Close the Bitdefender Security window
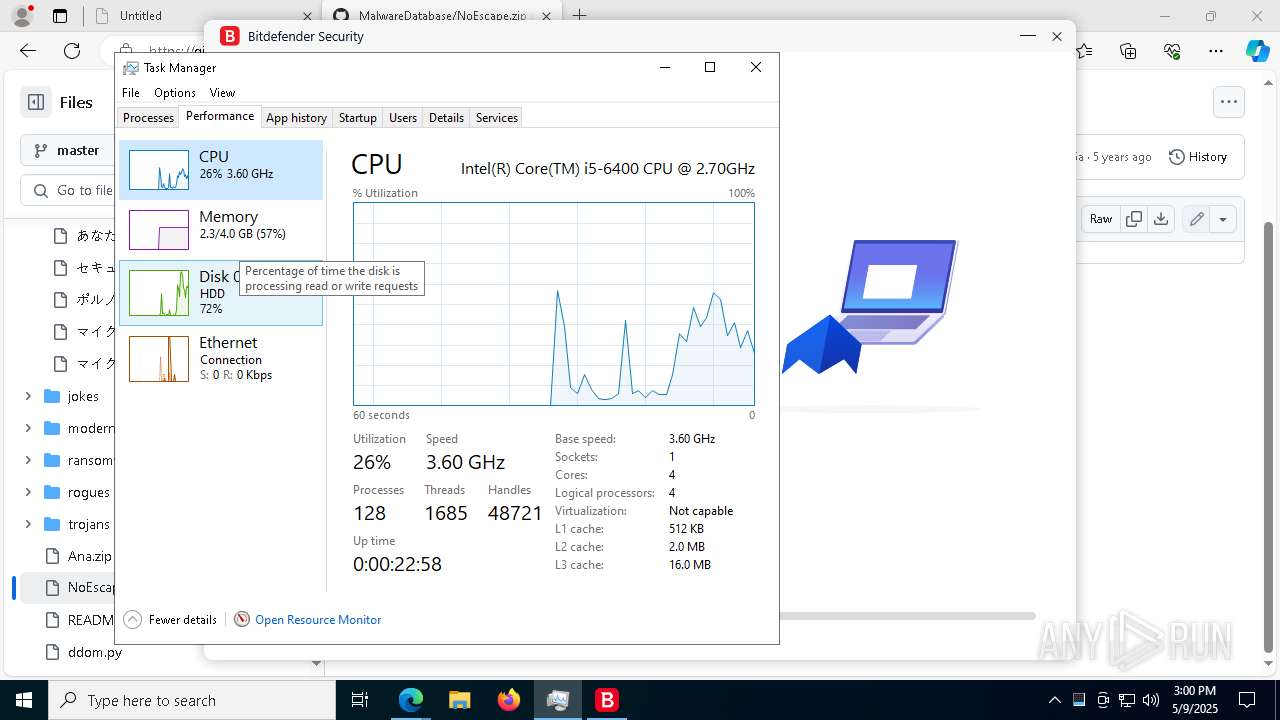Image resolution: width=1280 pixels, height=720 pixels. [1057, 36]
